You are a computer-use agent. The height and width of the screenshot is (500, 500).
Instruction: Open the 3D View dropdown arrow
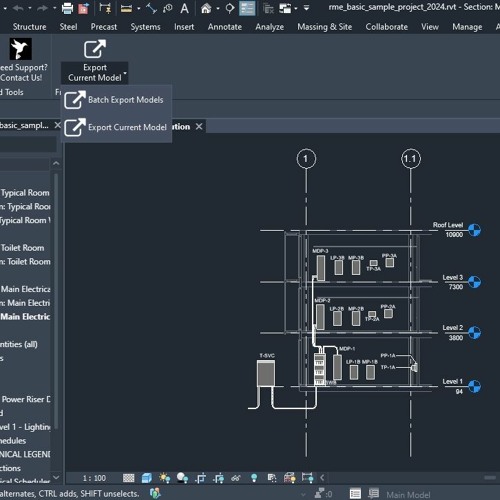click(218, 8)
